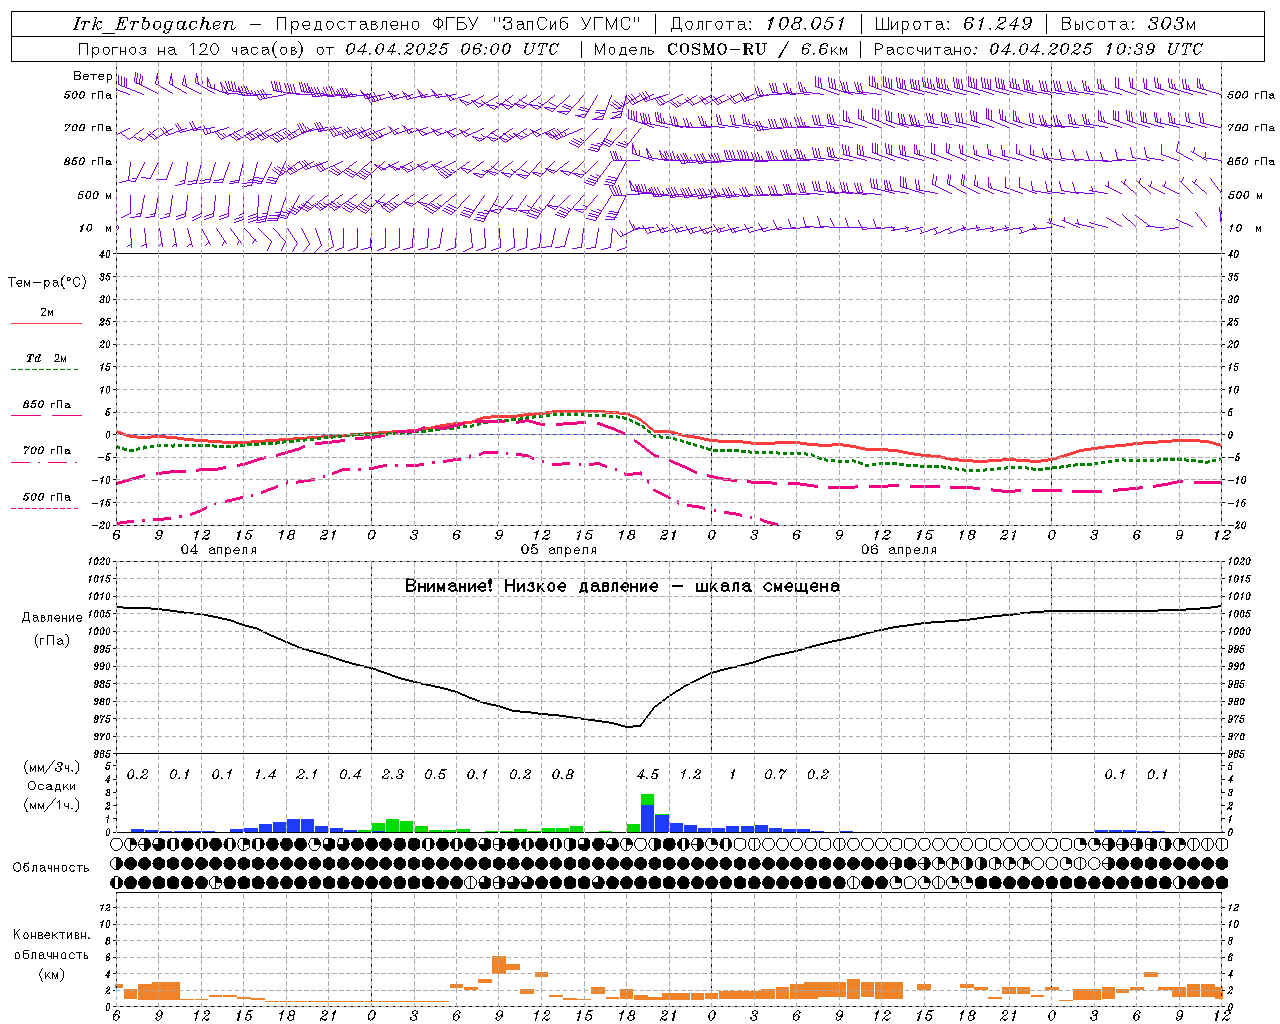Select the longitude value 108.051

pyautogui.click(x=806, y=24)
